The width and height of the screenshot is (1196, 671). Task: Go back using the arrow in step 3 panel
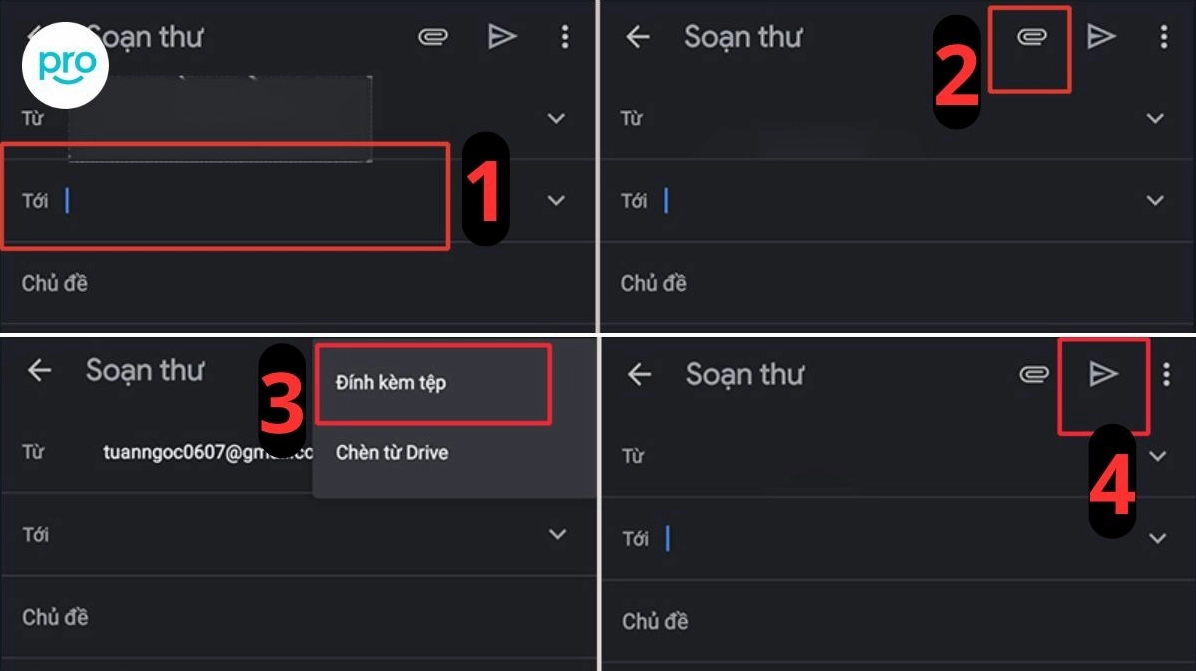click(39, 370)
